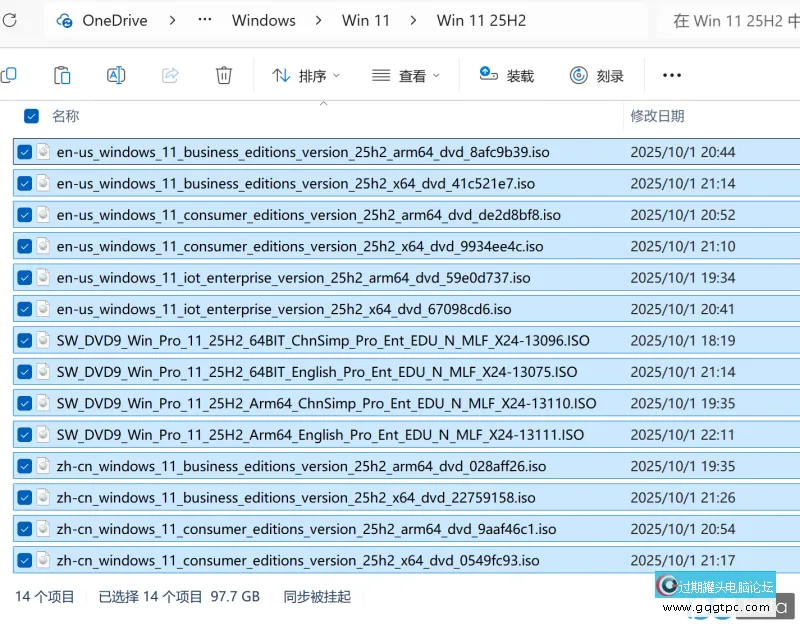
Task: Click the paste clipboard icon in toolbar
Action: tap(62, 75)
